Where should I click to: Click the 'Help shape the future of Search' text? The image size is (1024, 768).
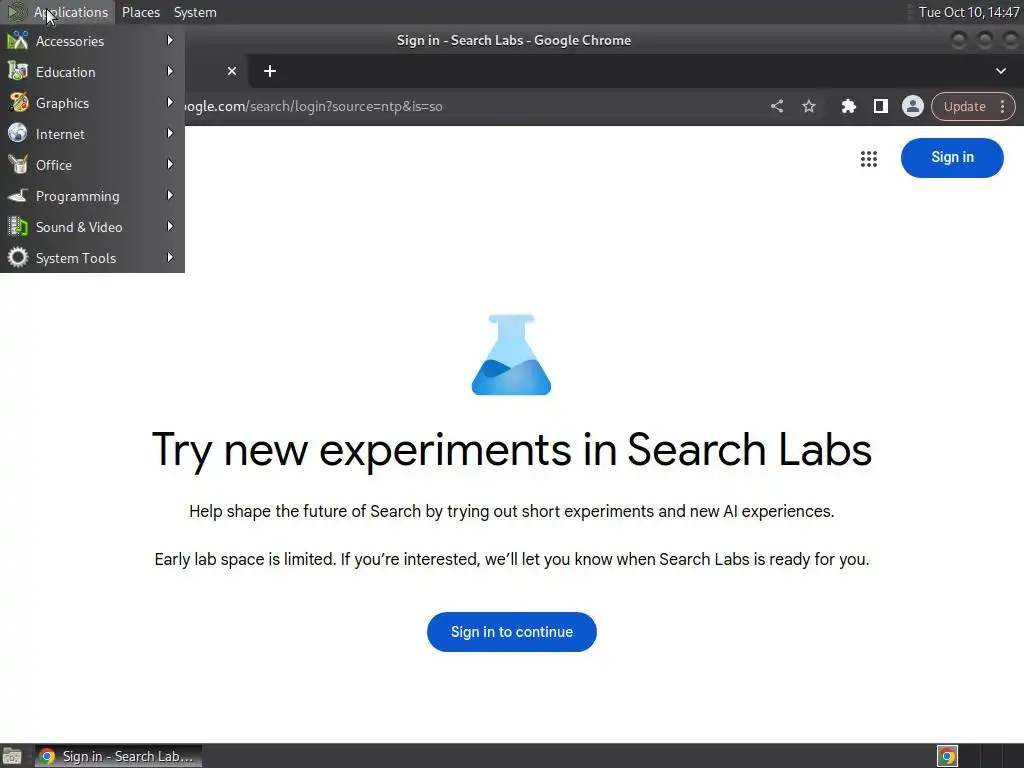tap(511, 511)
